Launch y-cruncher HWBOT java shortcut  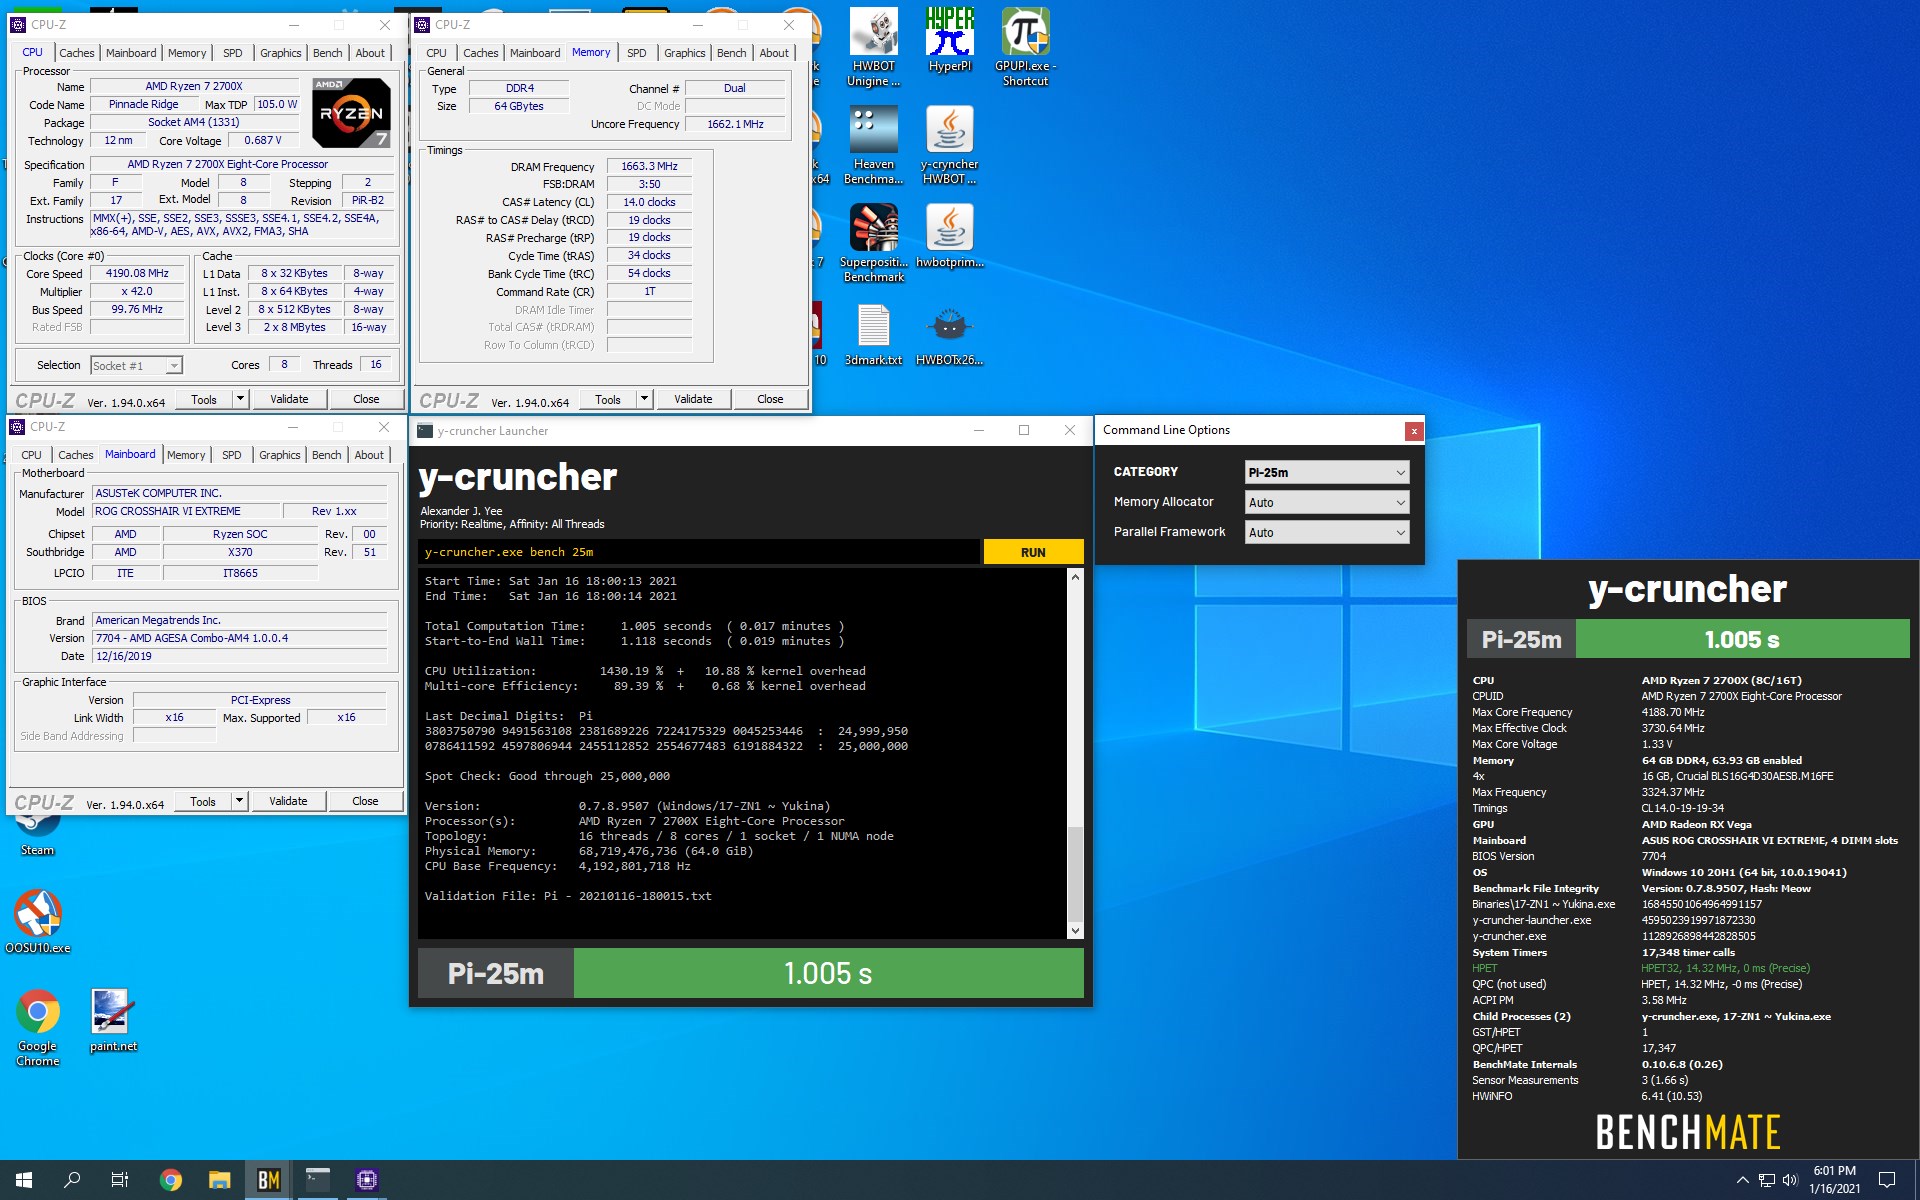(949, 146)
